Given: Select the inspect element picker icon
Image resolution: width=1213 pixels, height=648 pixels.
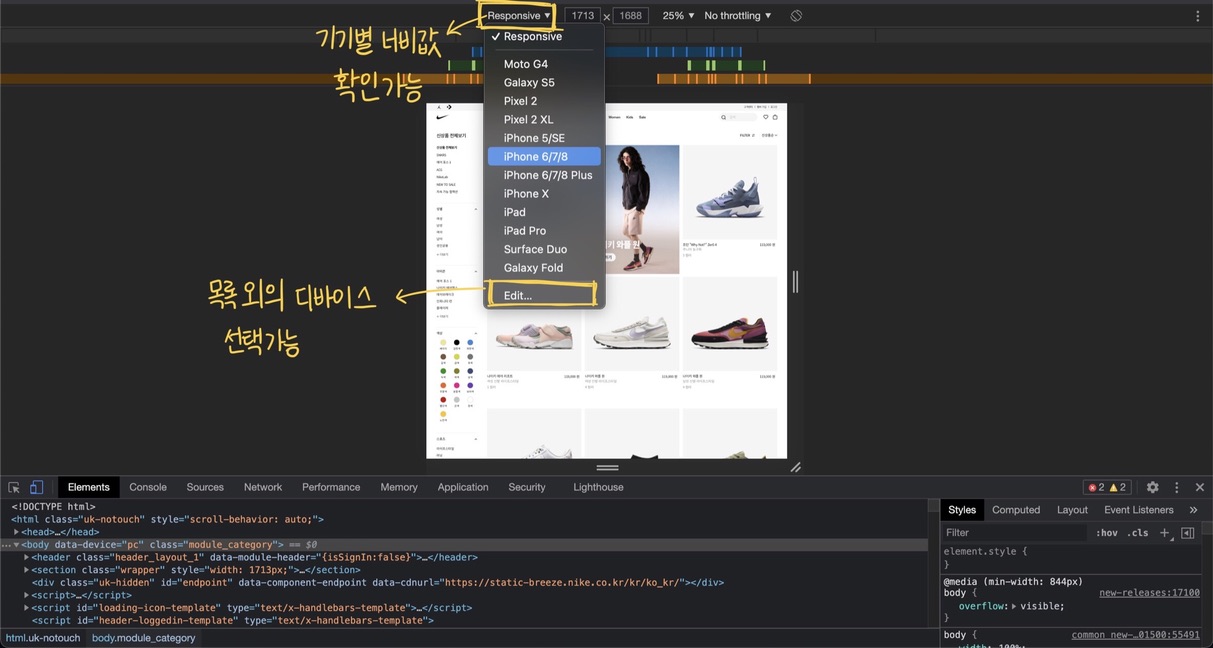Looking at the screenshot, I should (14, 487).
